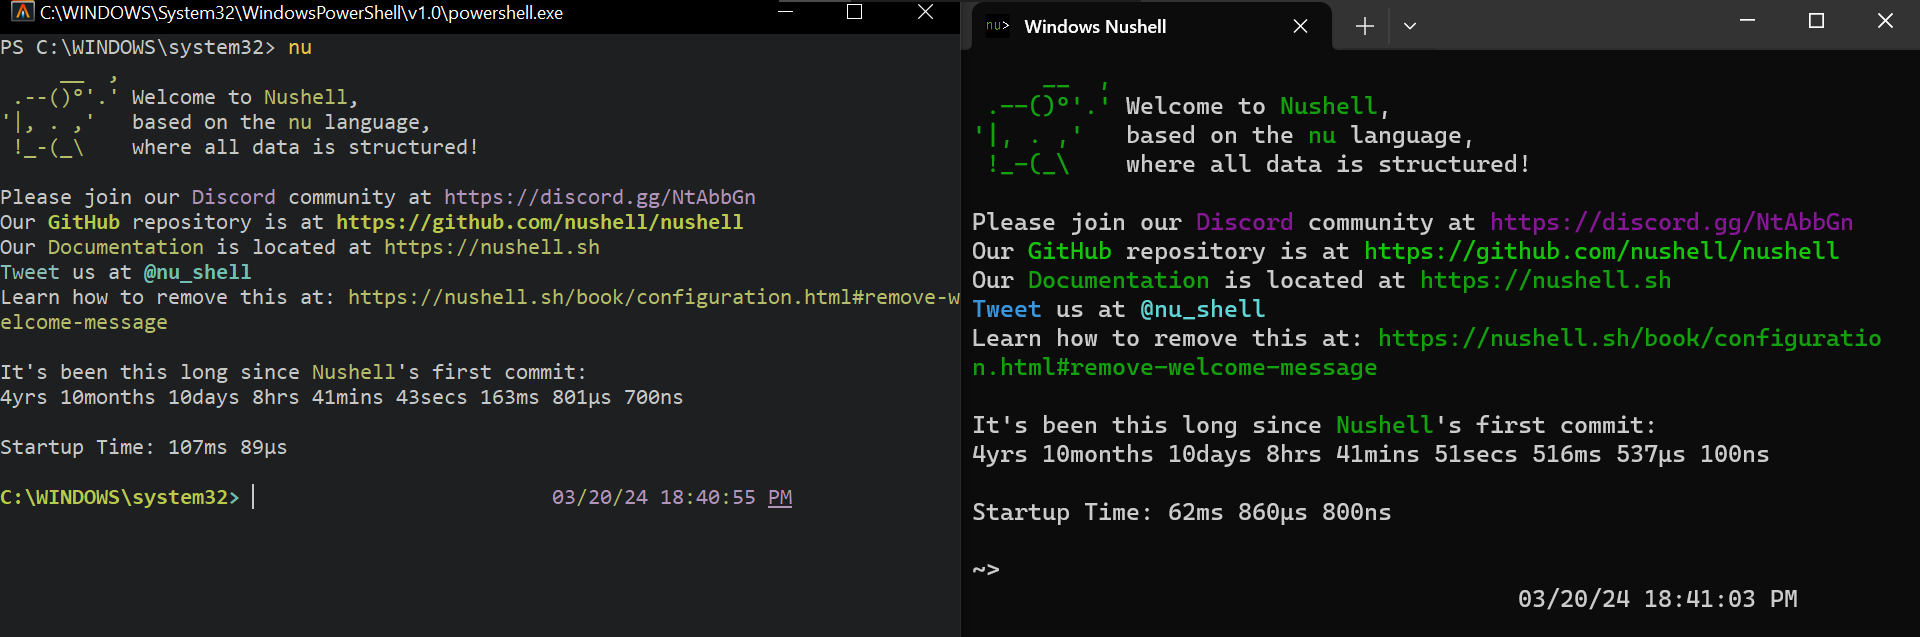
Task: Click the C:\WINDOWS\system32> prompt line
Action: (120, 497)
